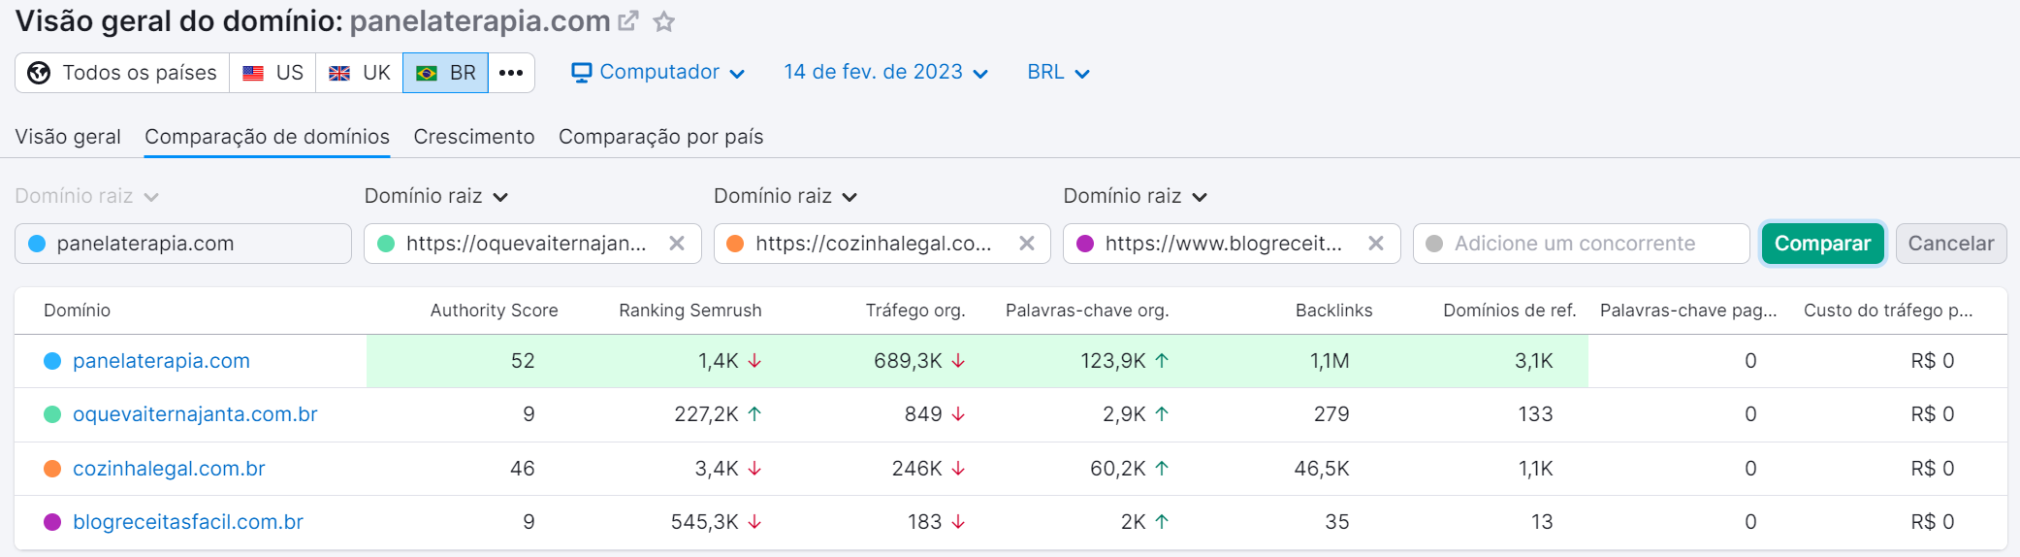Image resolution: width=2020 pixels, height=557 pixels.
Task: Click the panelaterapia.com domain input field
Action: (183, 244)
